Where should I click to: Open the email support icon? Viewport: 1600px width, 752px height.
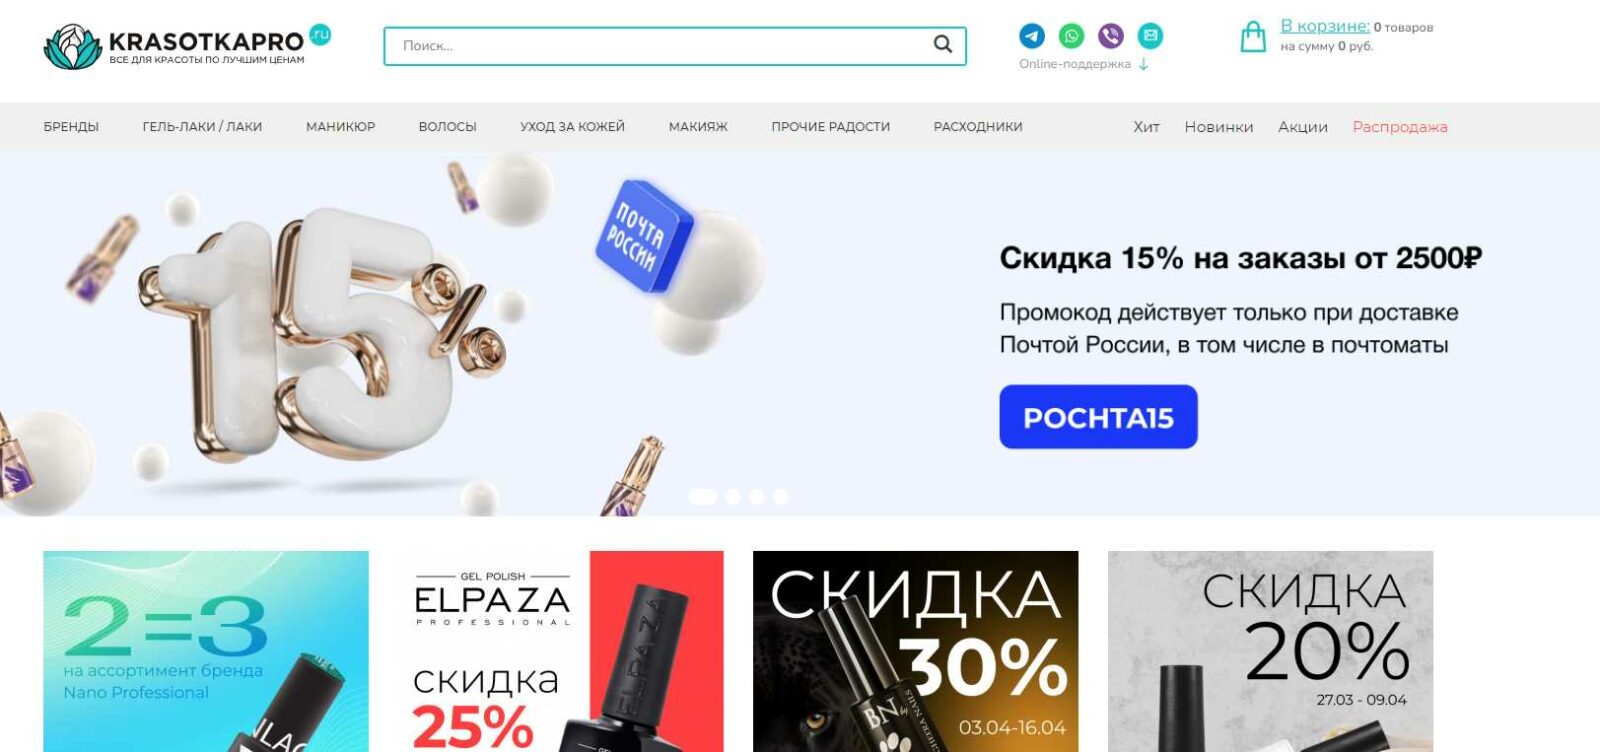(x=1151, y=36)
